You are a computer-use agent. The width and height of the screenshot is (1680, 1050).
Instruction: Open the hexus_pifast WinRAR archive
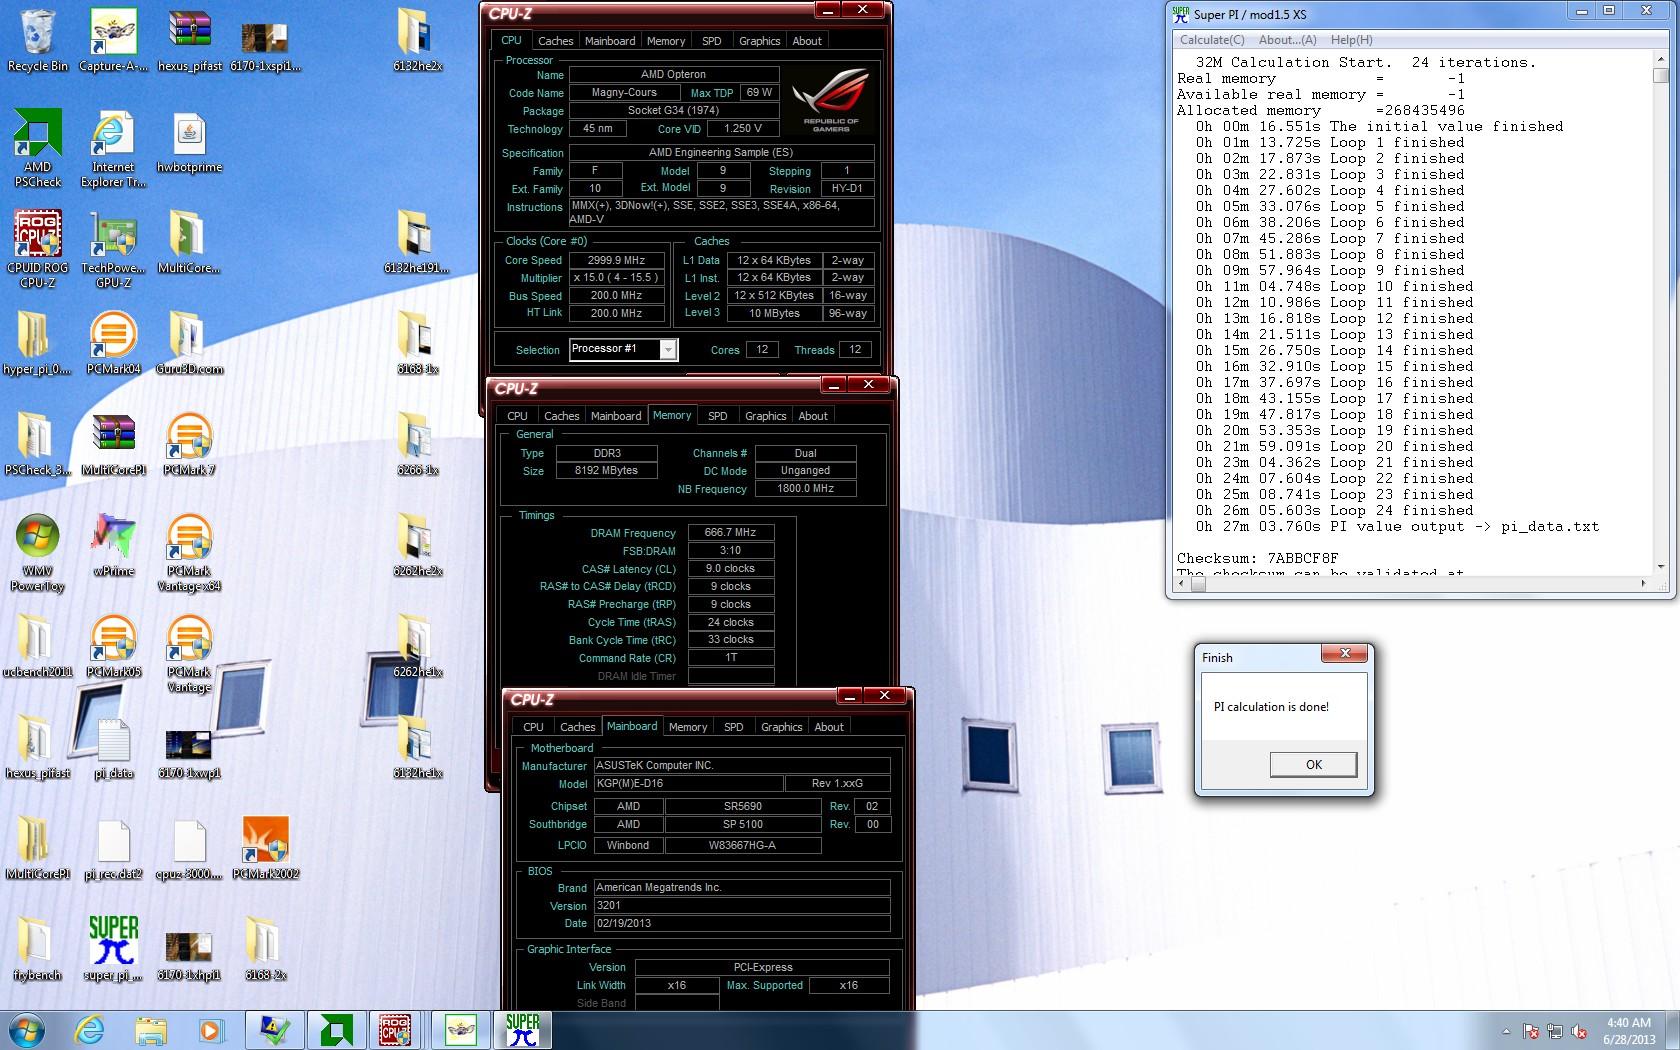pyautogui.click(x=189, y=40)
